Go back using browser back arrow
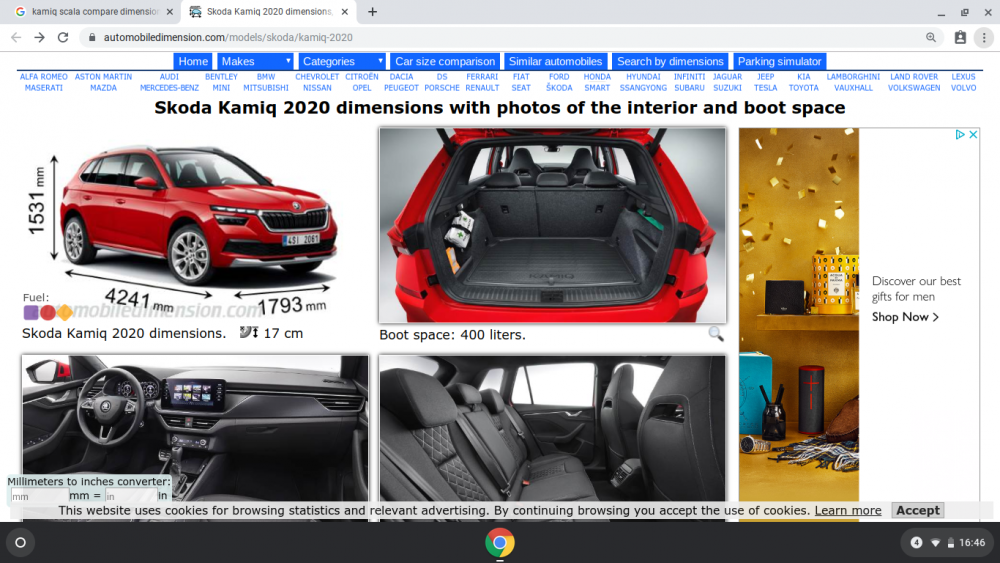1000x563 pixels. 16,38
